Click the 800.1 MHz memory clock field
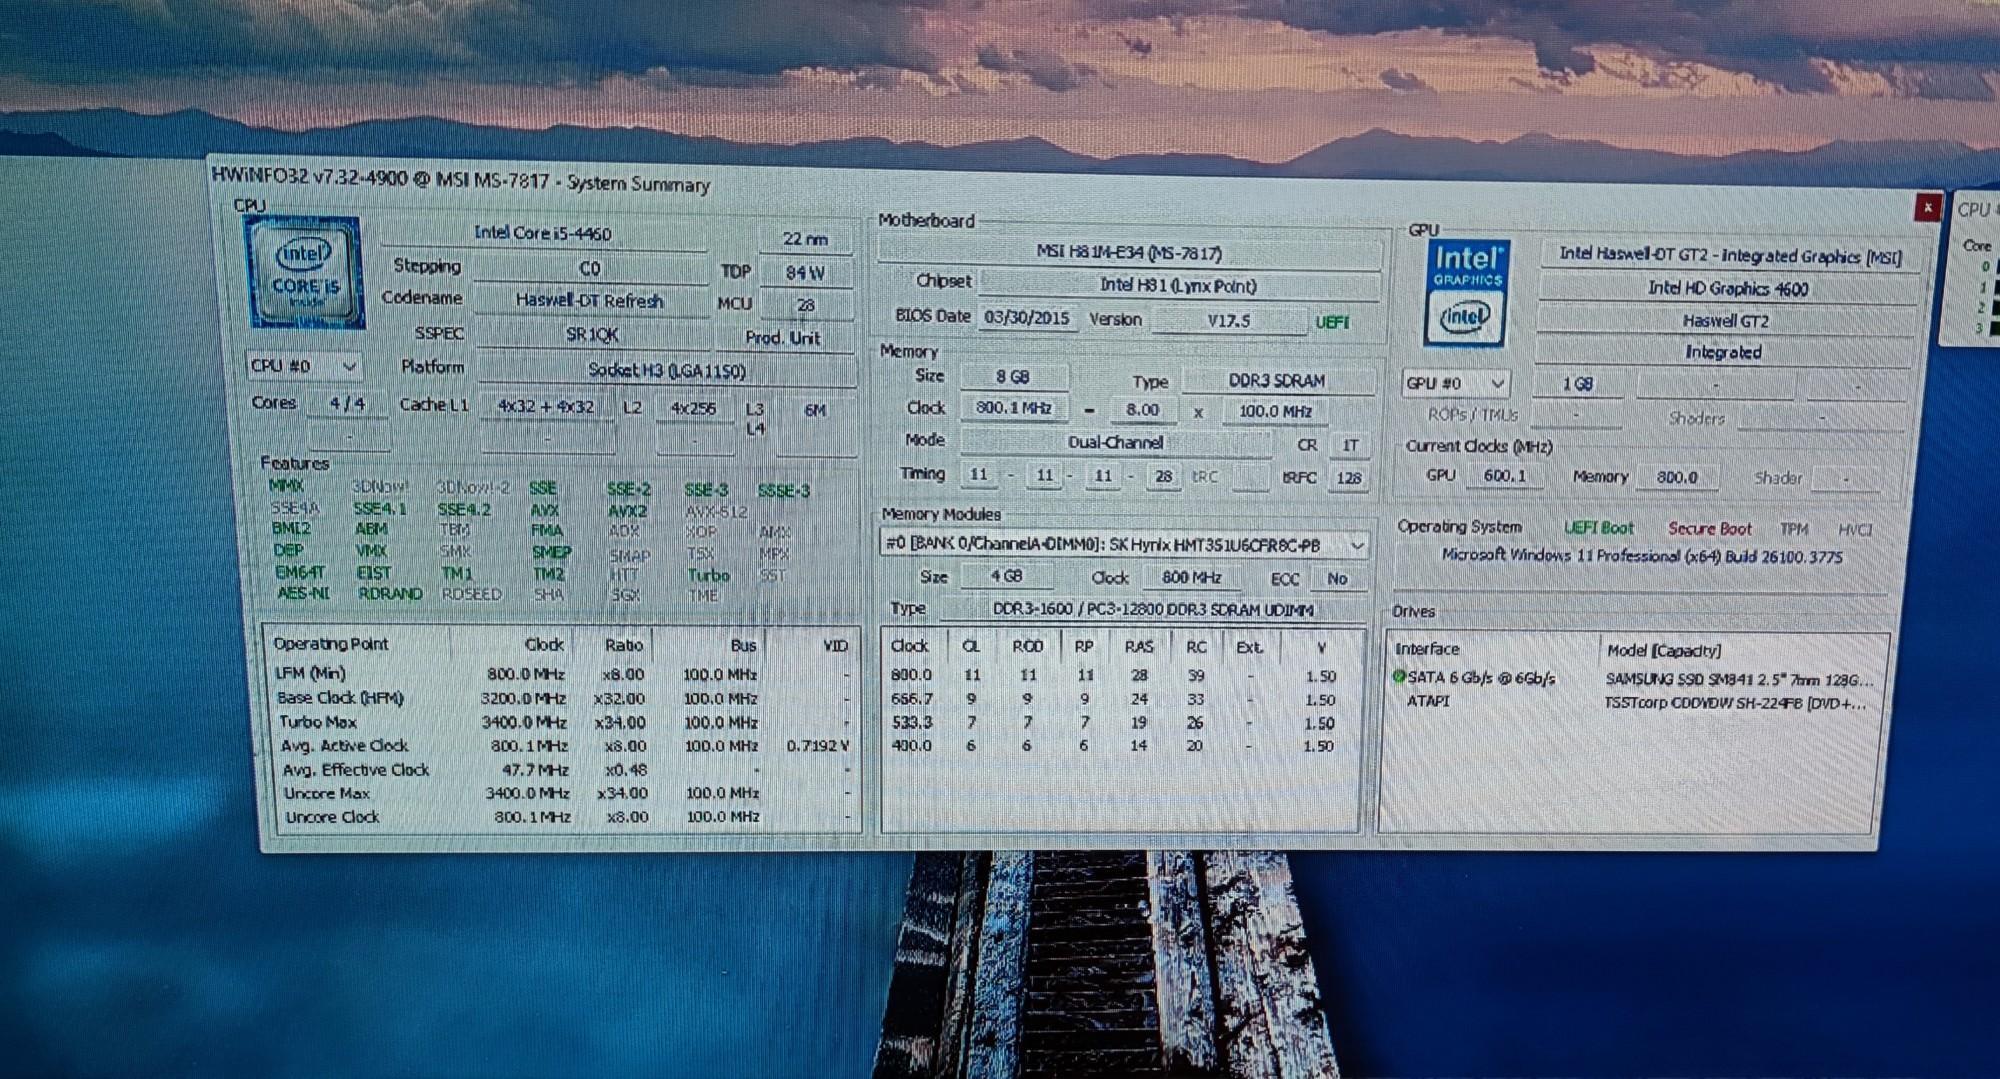 1013,408
